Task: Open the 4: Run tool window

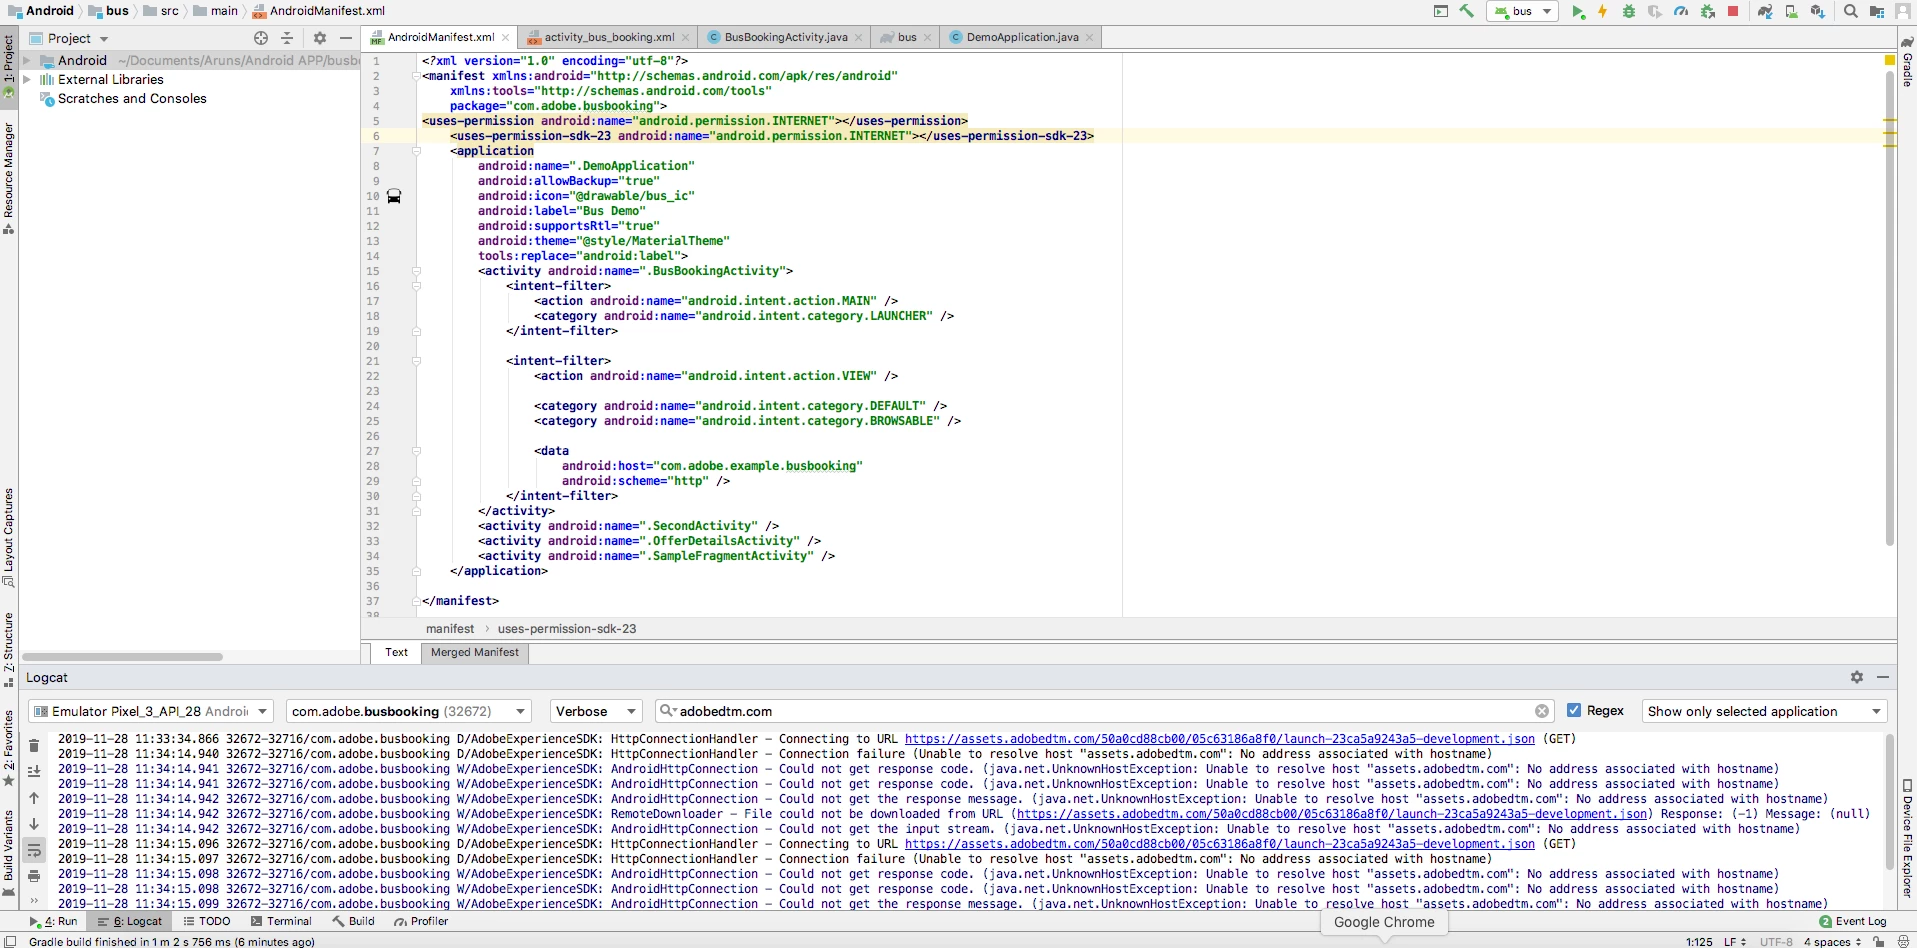Action: pos(54,921)
